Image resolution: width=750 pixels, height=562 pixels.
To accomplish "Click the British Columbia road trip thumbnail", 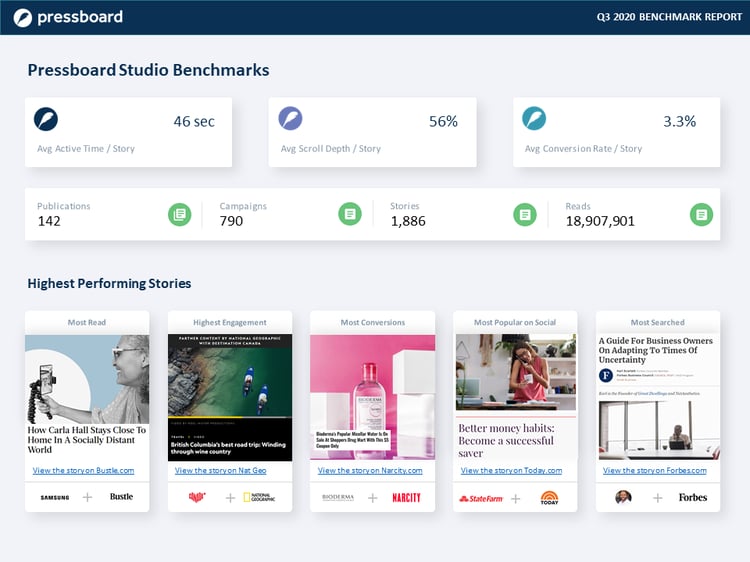I will (230, 397).
